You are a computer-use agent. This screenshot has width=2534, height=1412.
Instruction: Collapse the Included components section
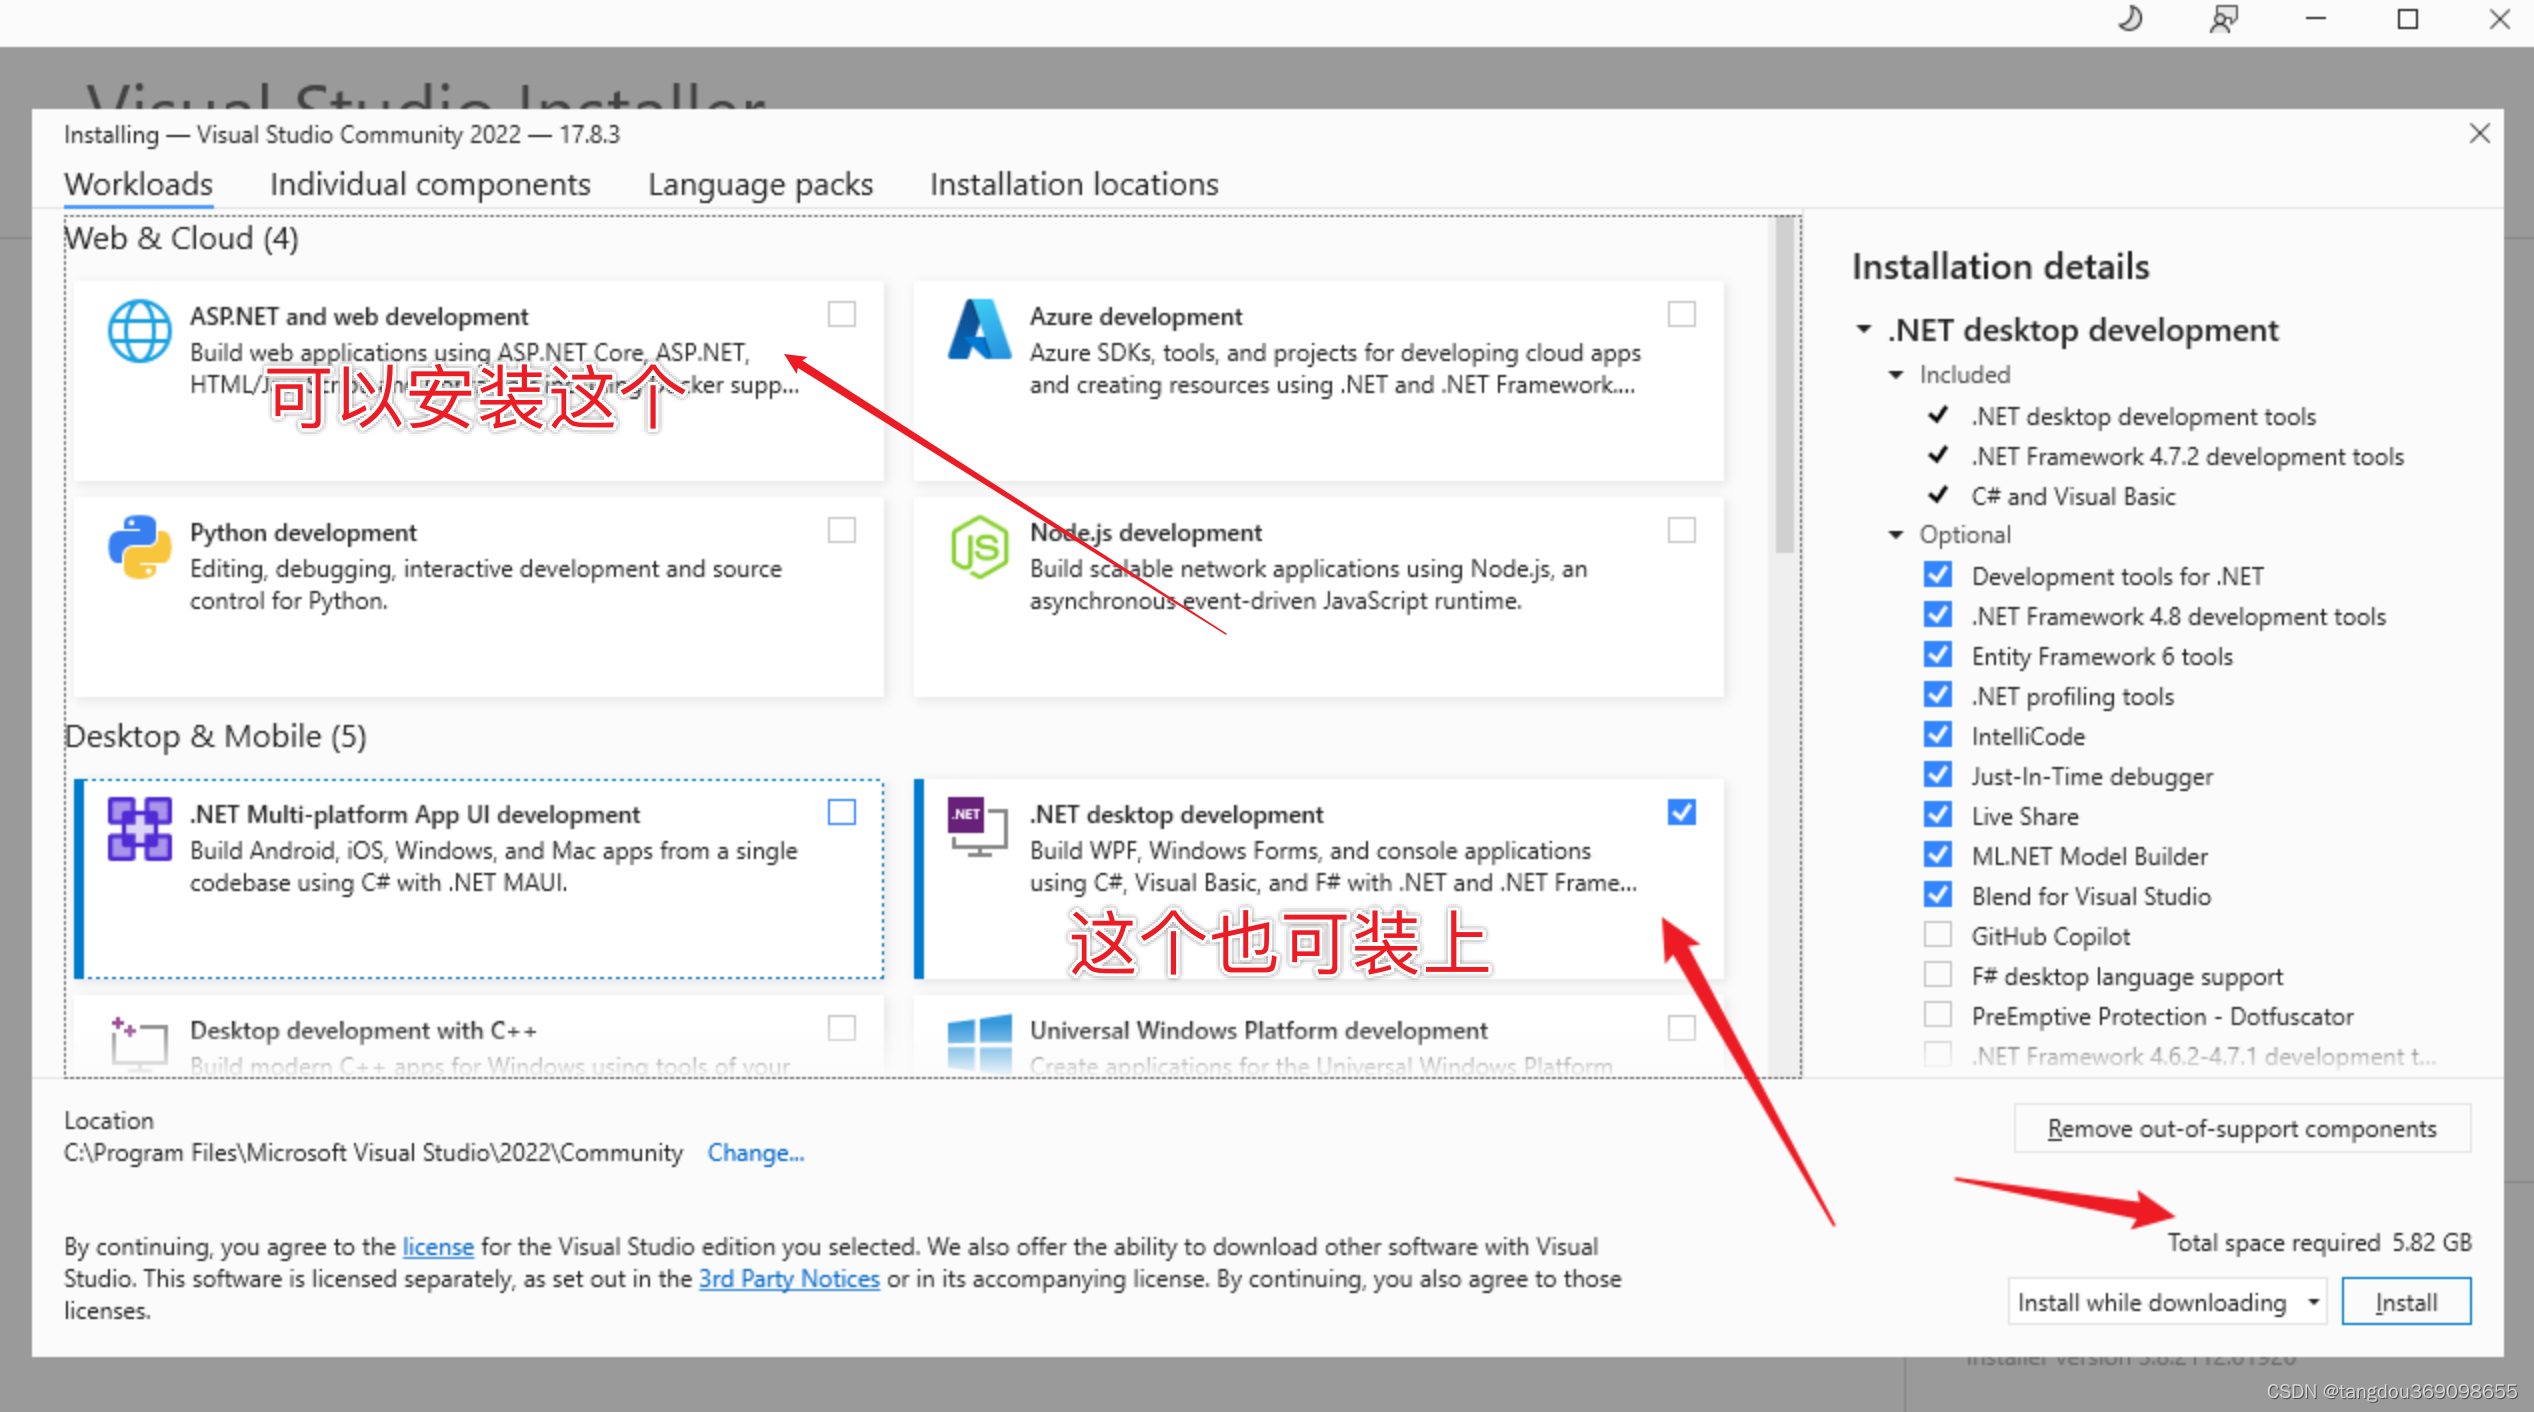pos(1896,375)
